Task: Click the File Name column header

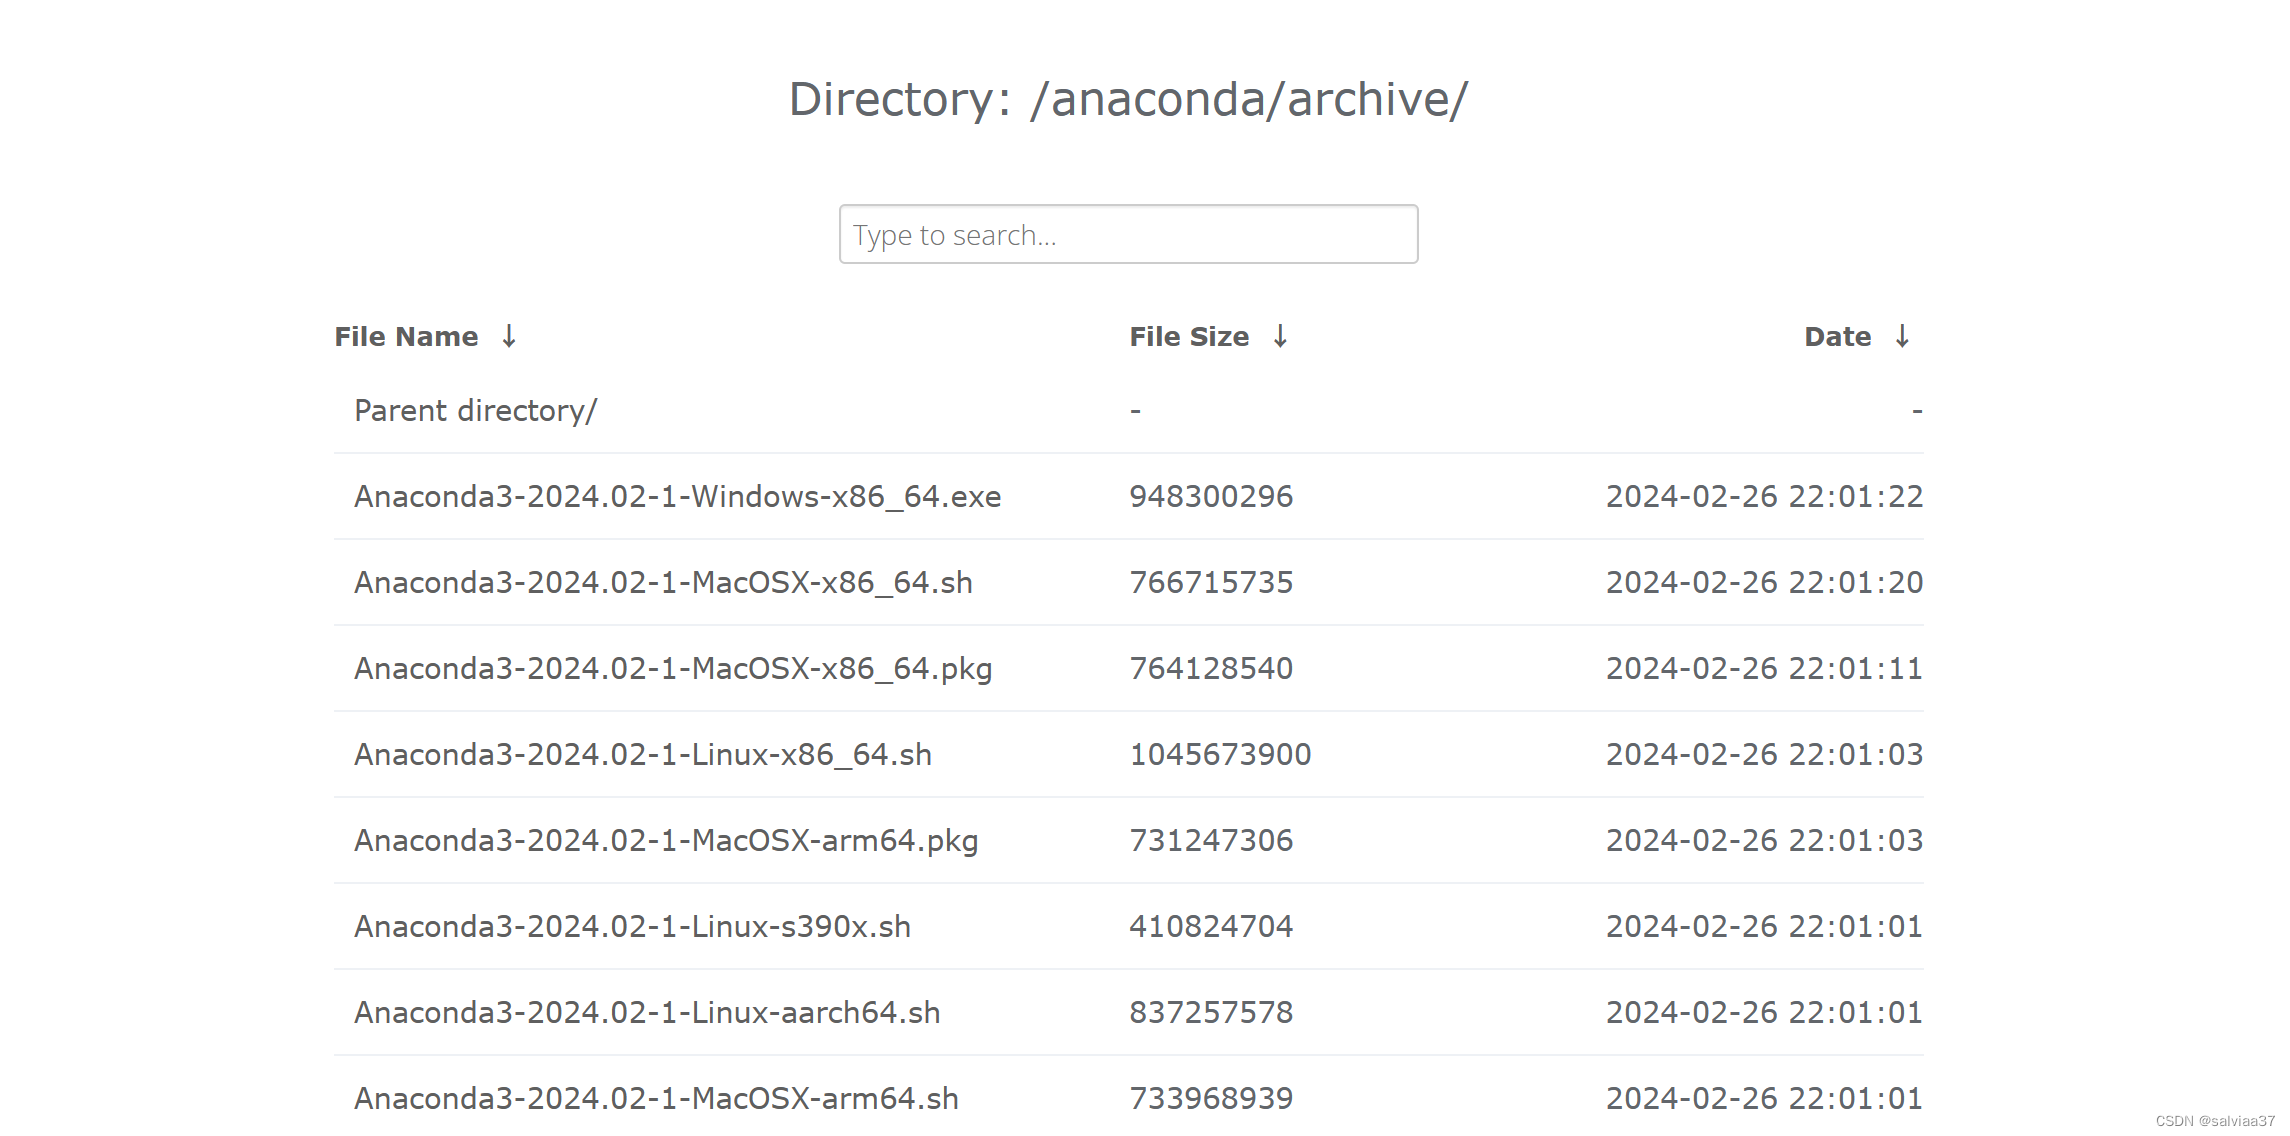Action: (x=405, y=336)
